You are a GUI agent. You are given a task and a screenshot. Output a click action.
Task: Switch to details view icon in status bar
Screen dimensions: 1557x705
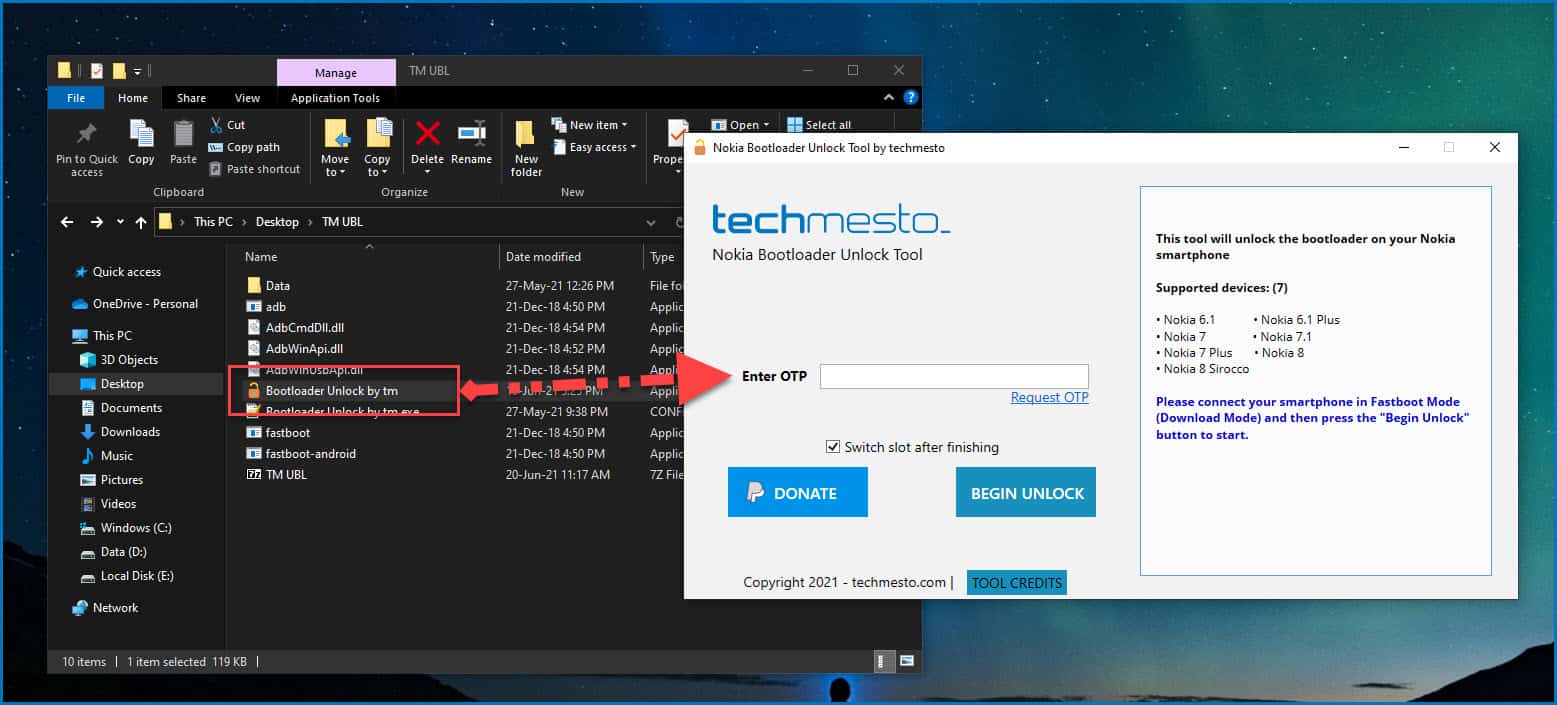tap(885, 661)
